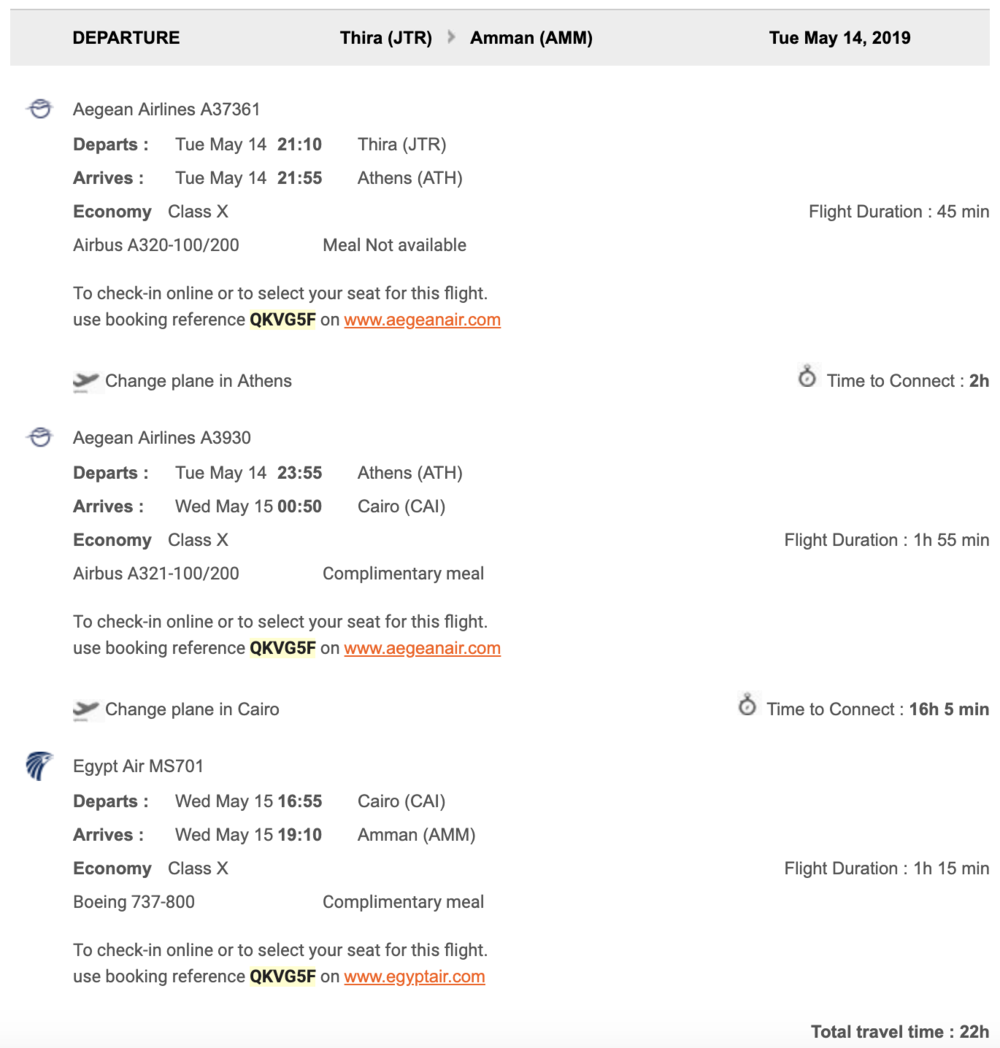Click the plane icon next to Change plane in Cairo
Screen dimensions: 1000x1048
(86, 709)
